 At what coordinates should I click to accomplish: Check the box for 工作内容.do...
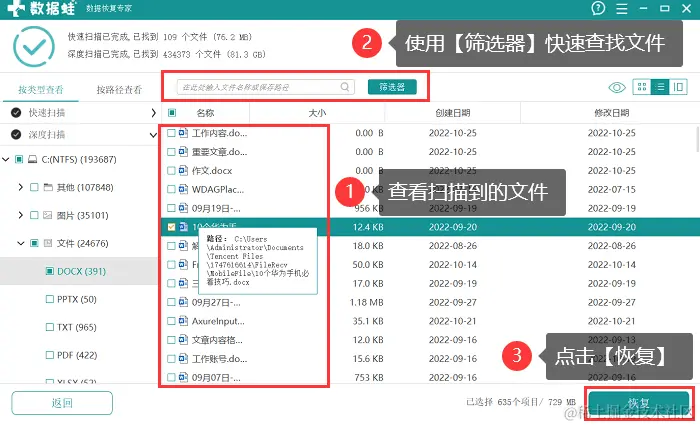[x=171, y=133]
